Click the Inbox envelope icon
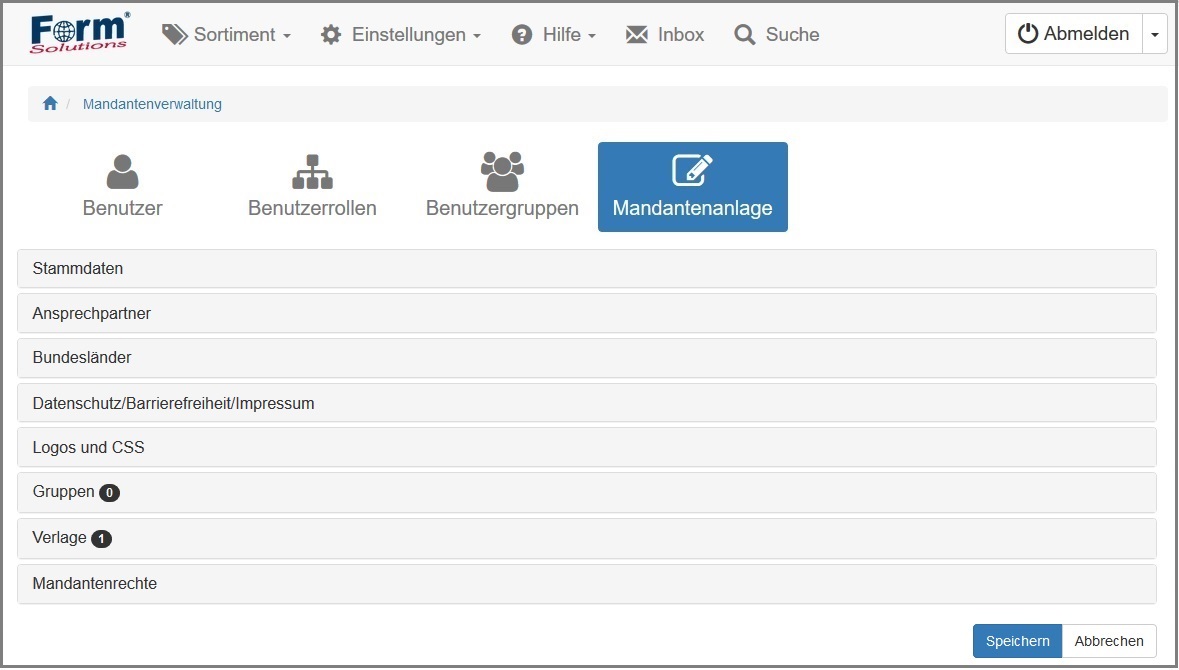The height and width of the screenshot is (670, 1179). click(637, 35)
